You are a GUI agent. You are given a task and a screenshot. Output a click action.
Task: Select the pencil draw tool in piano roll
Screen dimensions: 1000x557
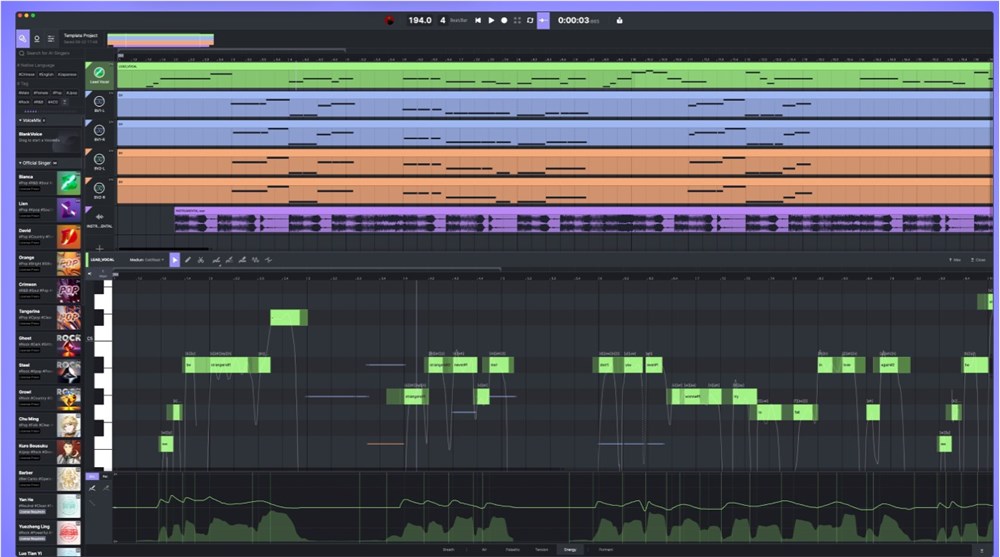[188, 260]
